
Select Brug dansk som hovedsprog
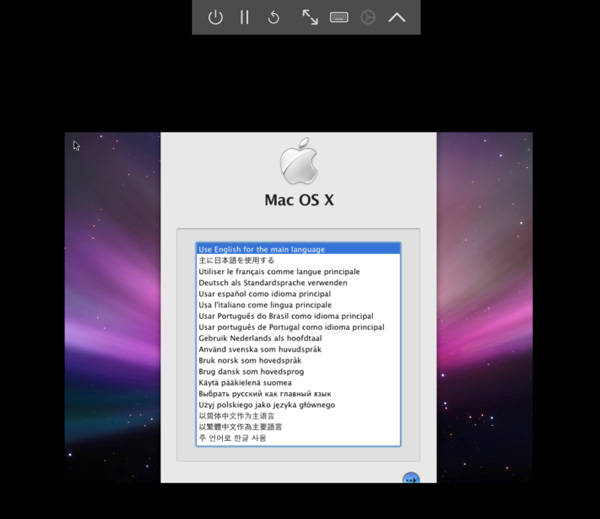(x=298, y=371)
